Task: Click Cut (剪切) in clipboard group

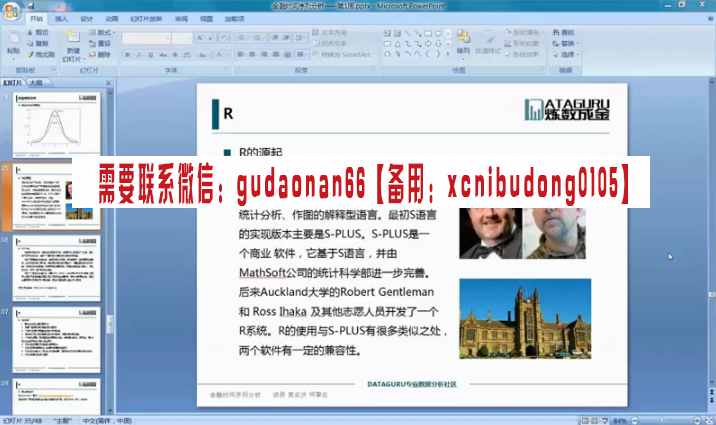Action: tap(38, 32)
